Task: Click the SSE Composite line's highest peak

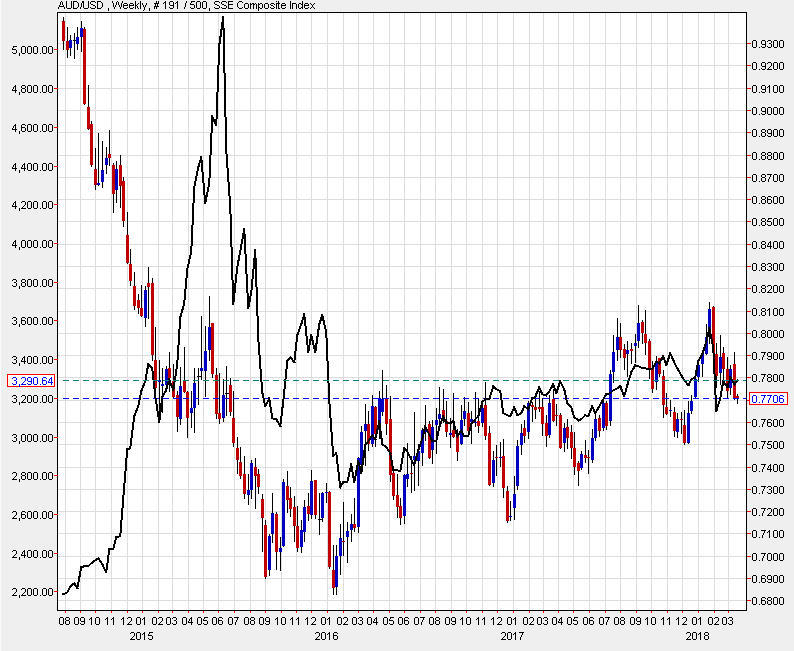Action: point(222,17)
